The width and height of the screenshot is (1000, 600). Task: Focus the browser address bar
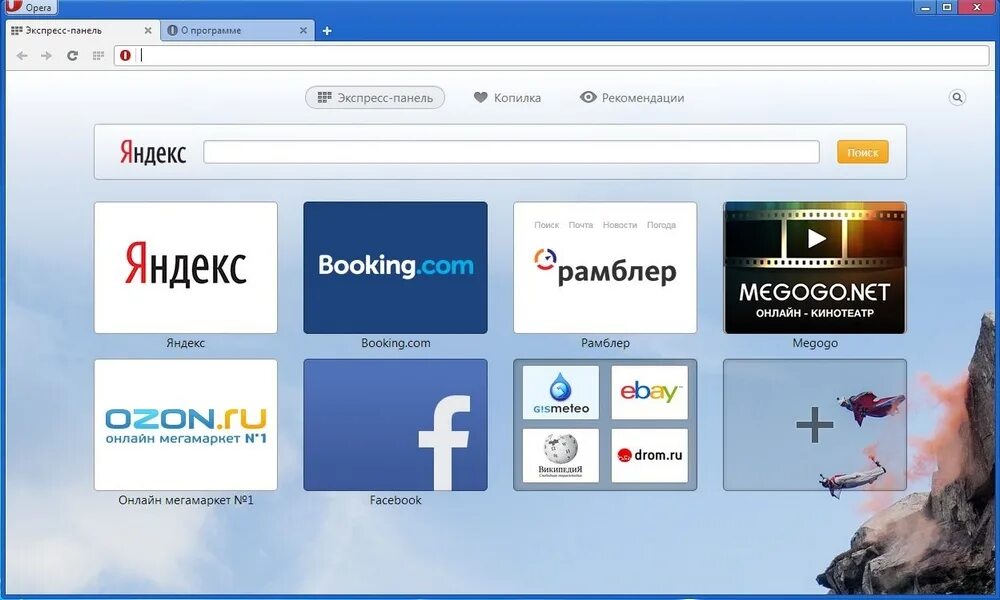click(552, 55)
